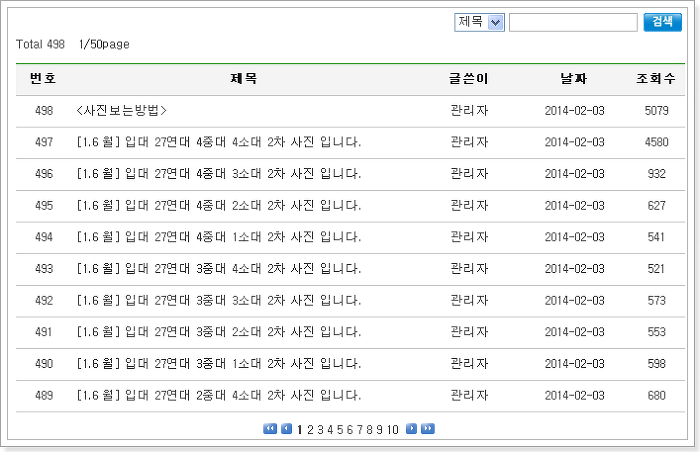Go to page 4 in pagination
Viewport: 700px width, 452px height.
330,430
